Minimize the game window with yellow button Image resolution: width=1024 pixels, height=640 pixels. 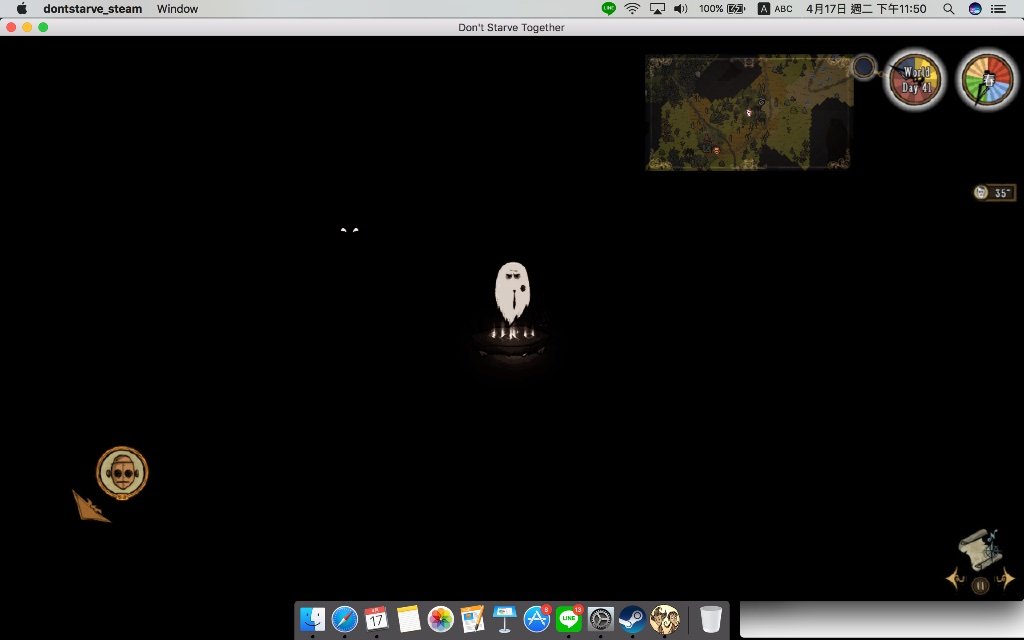27,27
